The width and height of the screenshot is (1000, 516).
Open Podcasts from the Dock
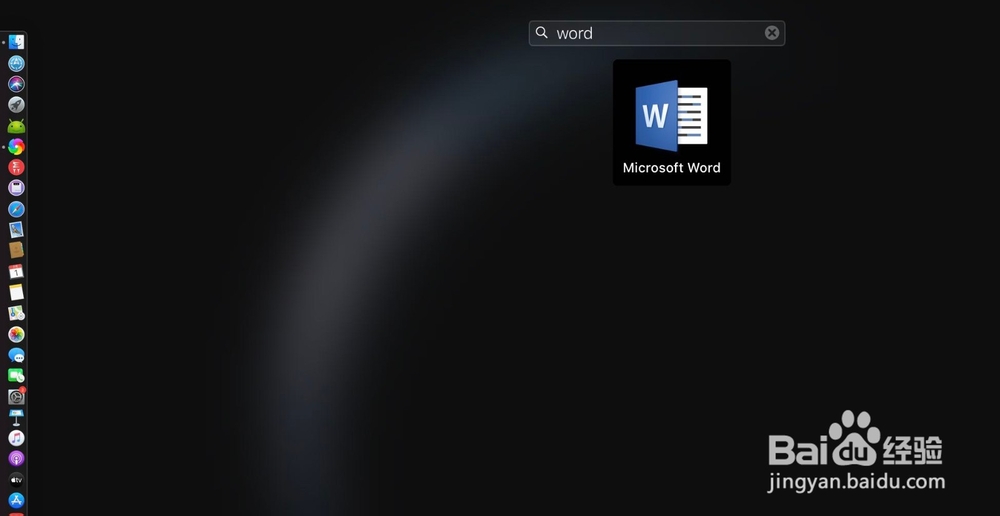pyautogui.click(x=17, y=459)
